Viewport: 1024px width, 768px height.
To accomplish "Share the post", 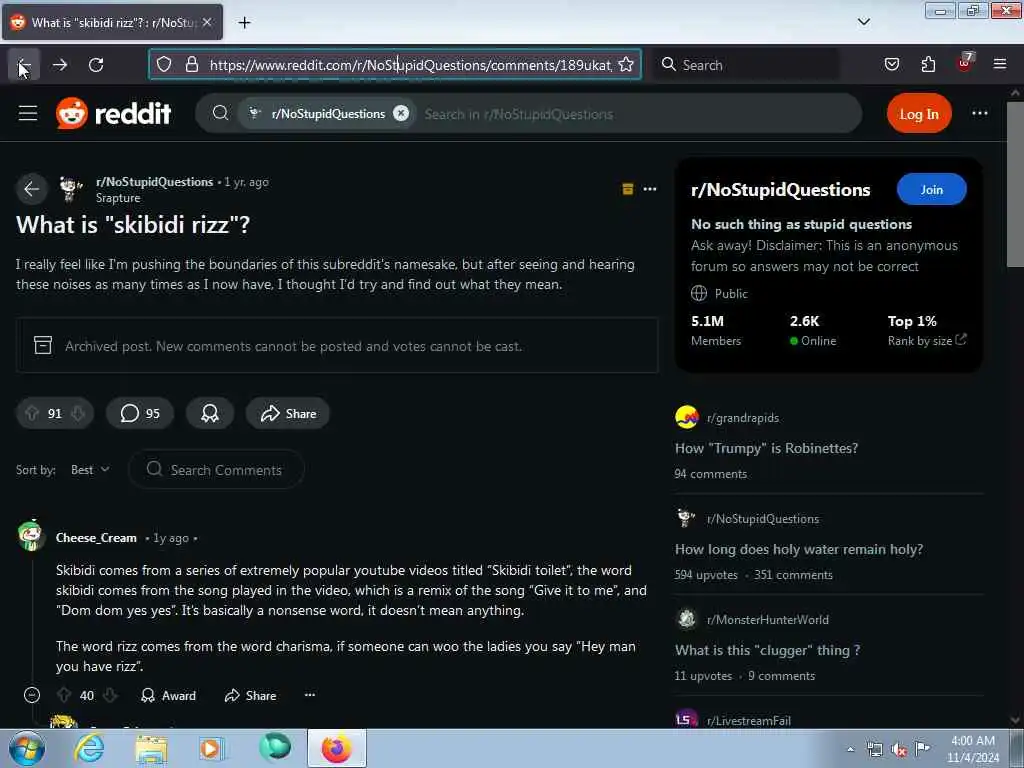I will (x=287, y=413).
